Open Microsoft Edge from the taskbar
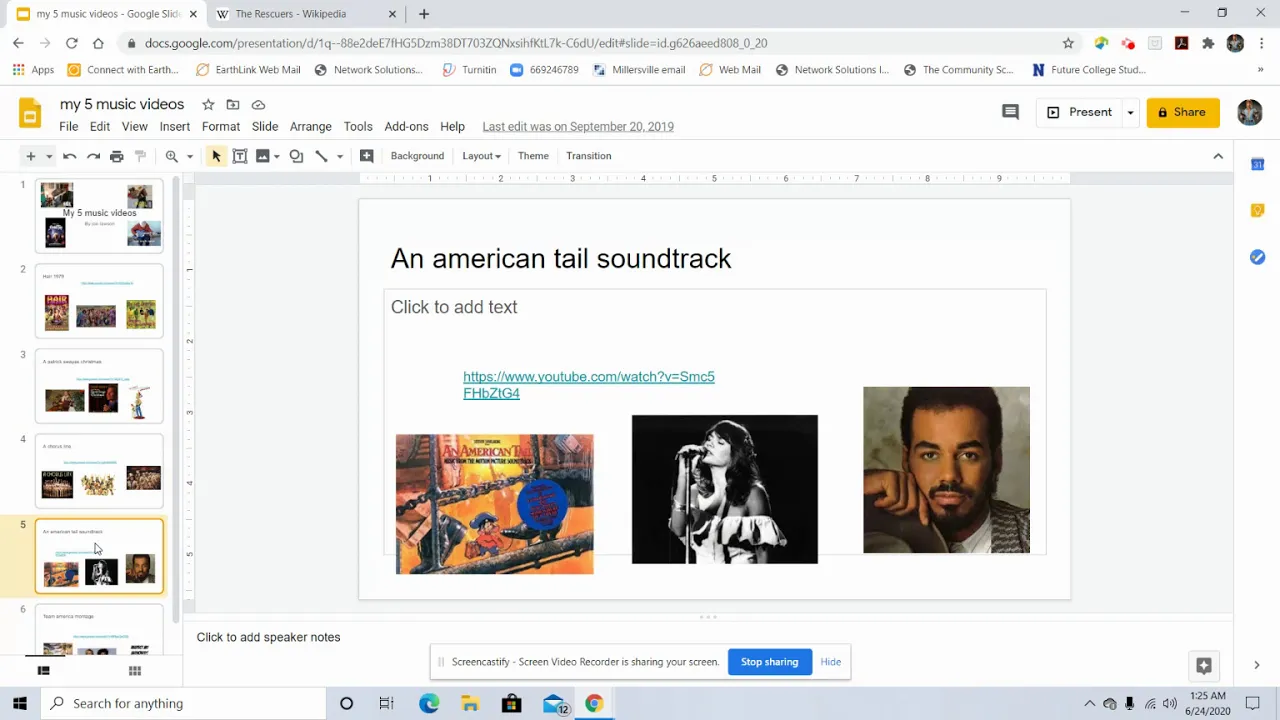Viewport: 1280px width, 720px height. coord(429,704)
